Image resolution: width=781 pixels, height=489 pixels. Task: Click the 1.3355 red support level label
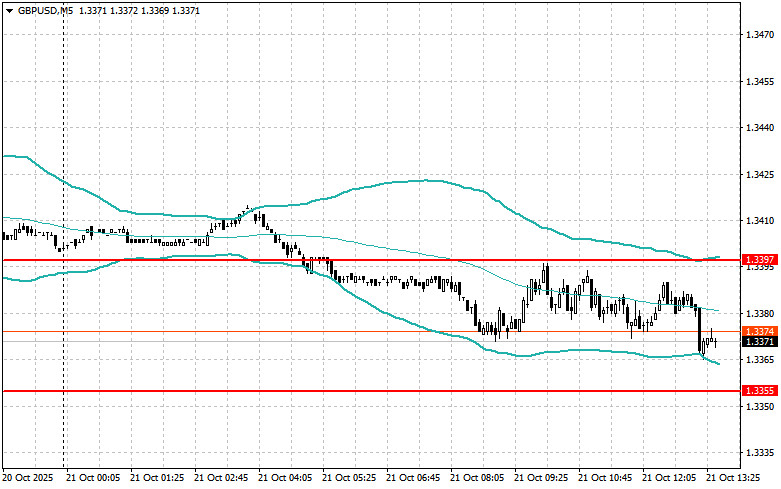(760, 390)
